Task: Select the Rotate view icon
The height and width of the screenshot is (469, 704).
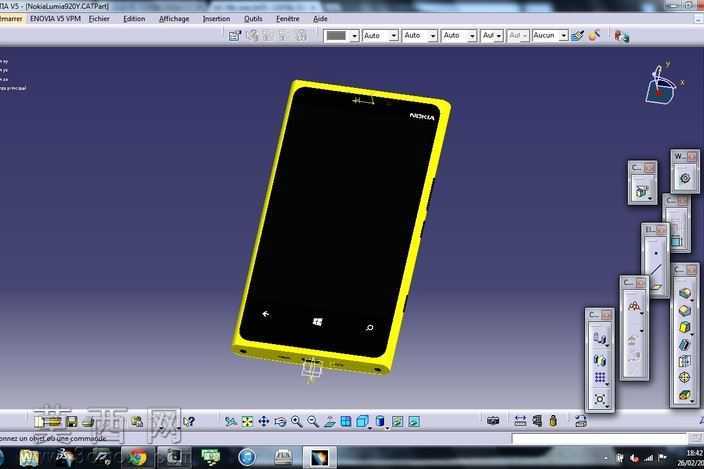Action: [x=280, y=421]
